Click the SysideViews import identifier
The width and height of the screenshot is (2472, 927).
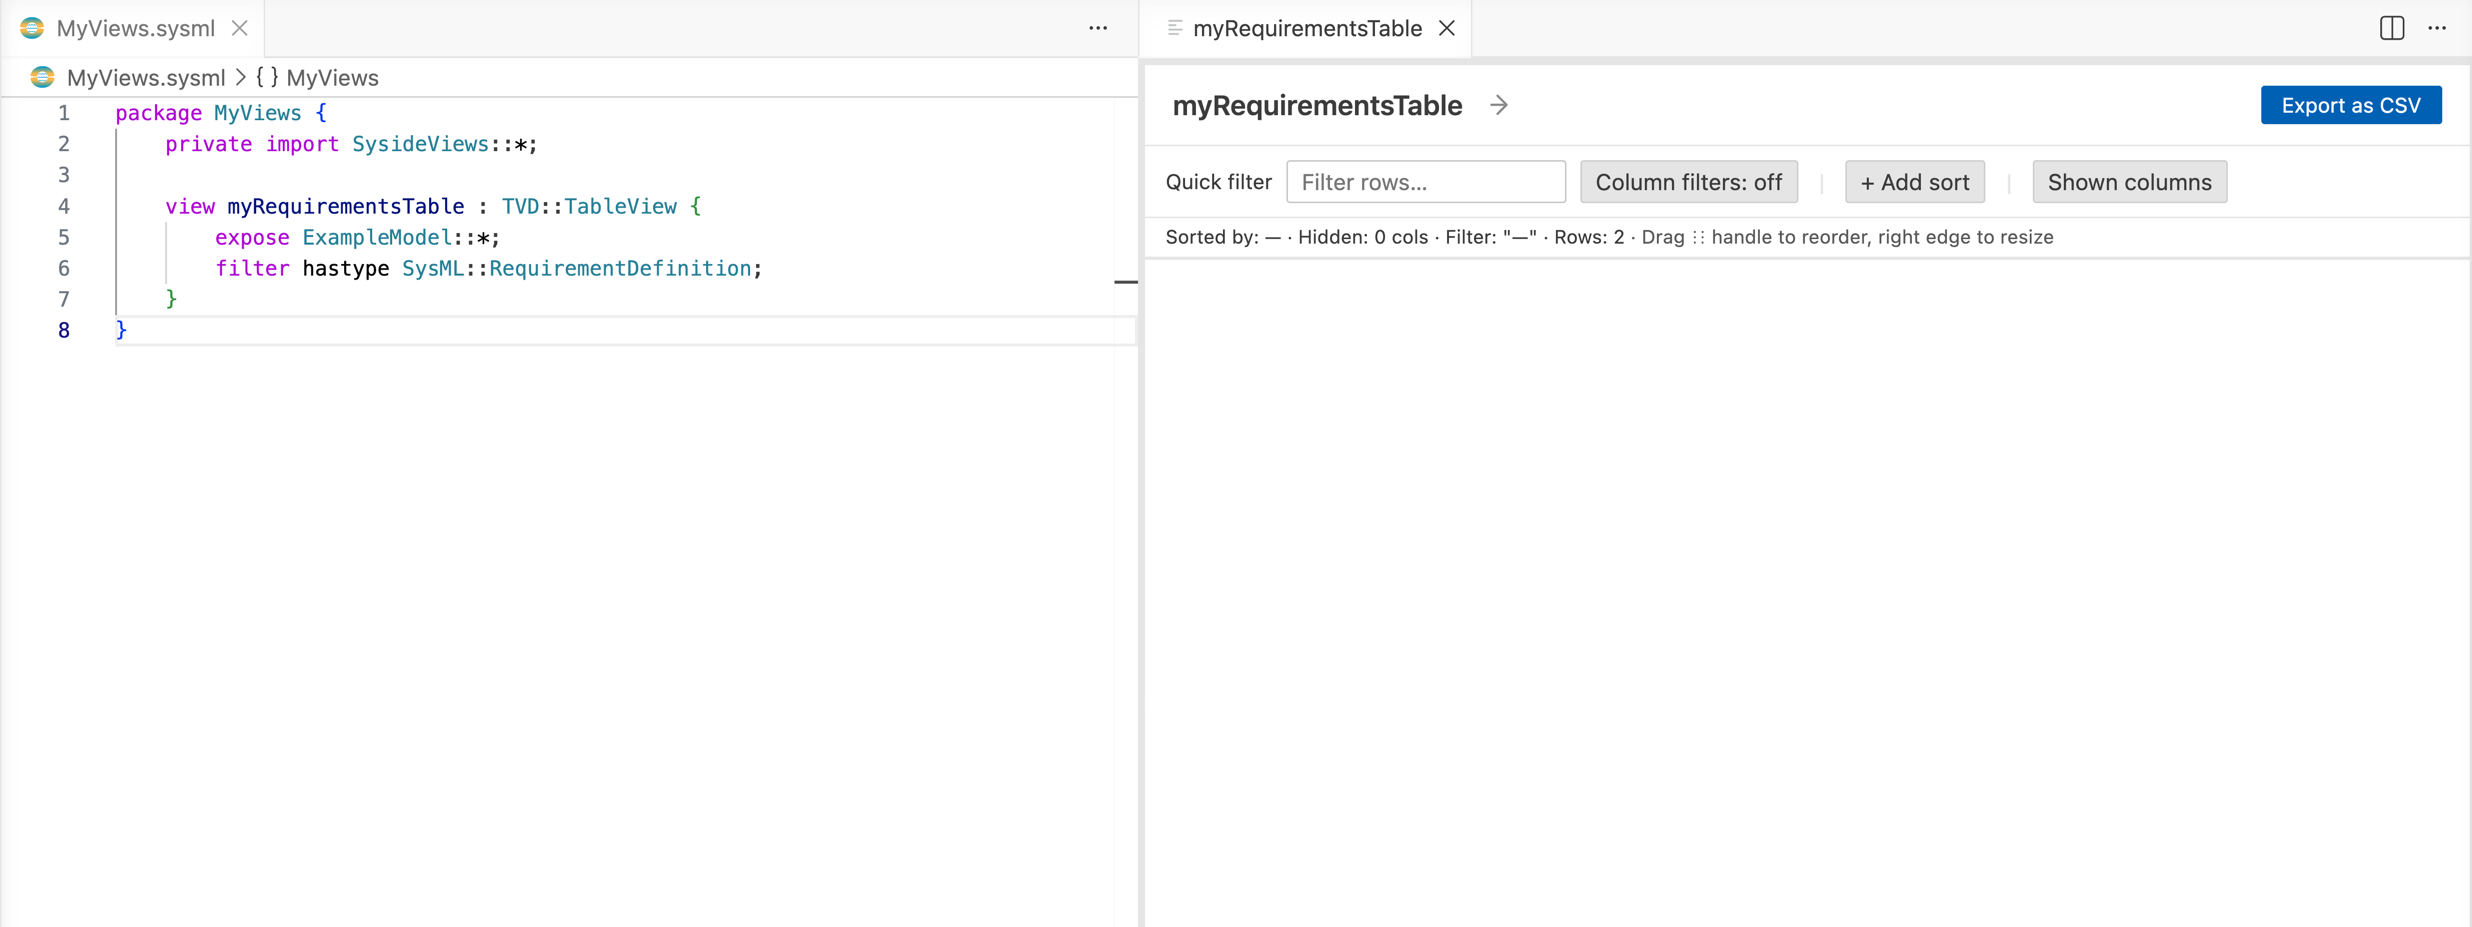click(420, 144)
